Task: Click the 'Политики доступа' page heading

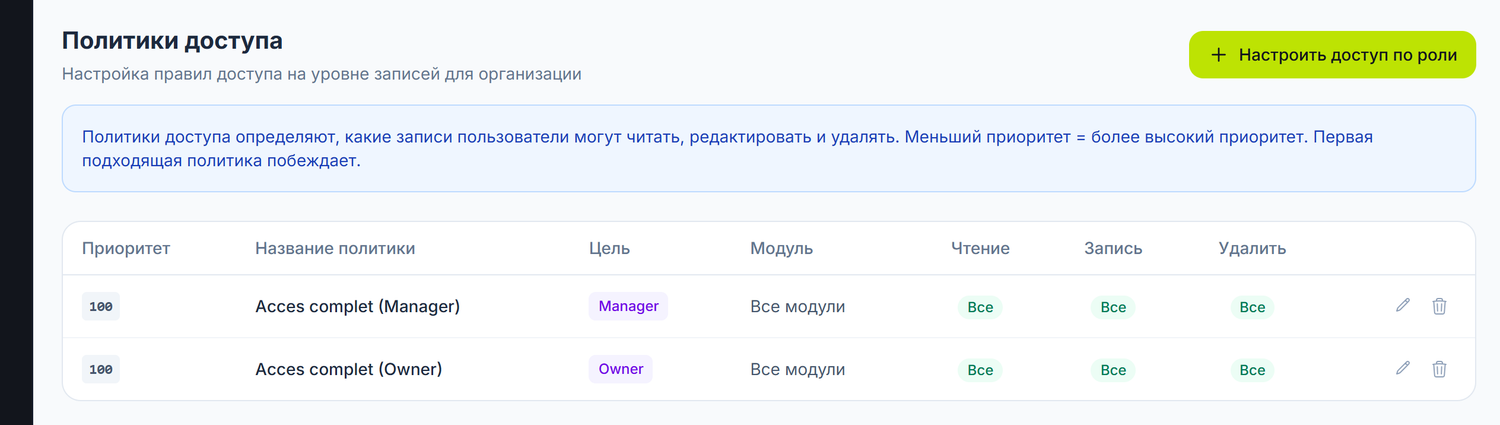Action: tap(173, 41)
